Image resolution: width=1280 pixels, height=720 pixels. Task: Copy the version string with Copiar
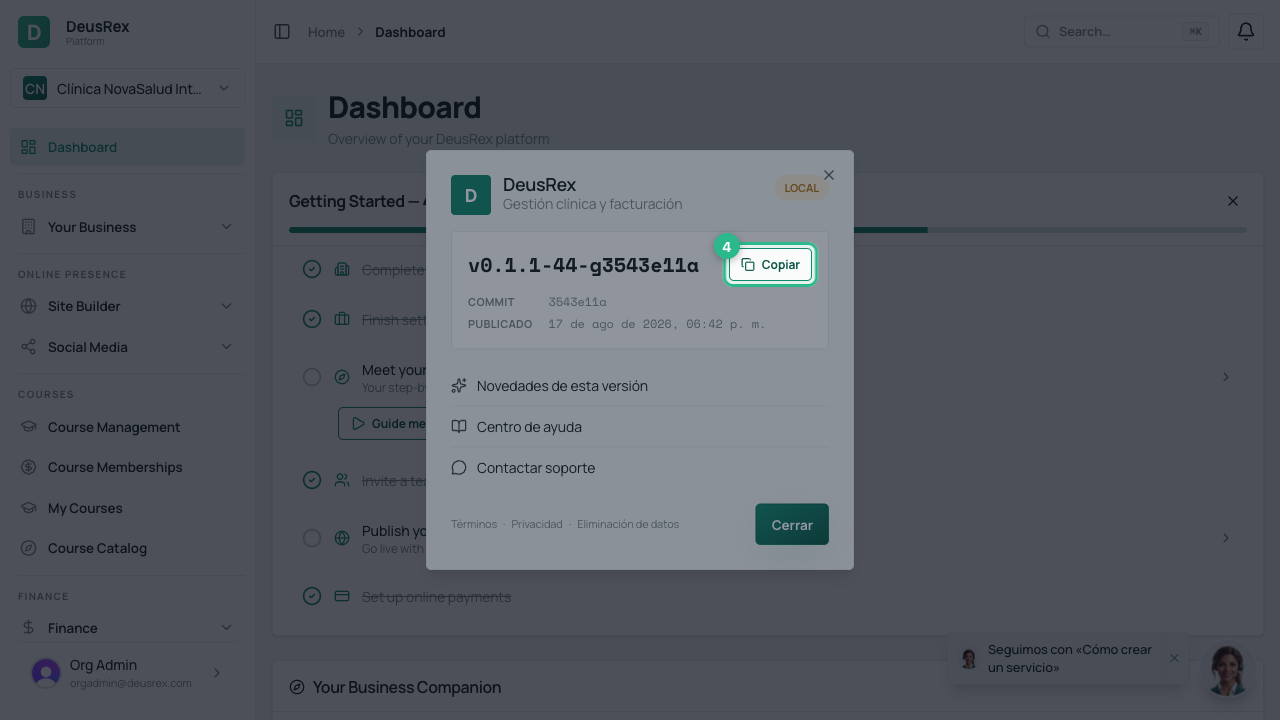[770, 265]
